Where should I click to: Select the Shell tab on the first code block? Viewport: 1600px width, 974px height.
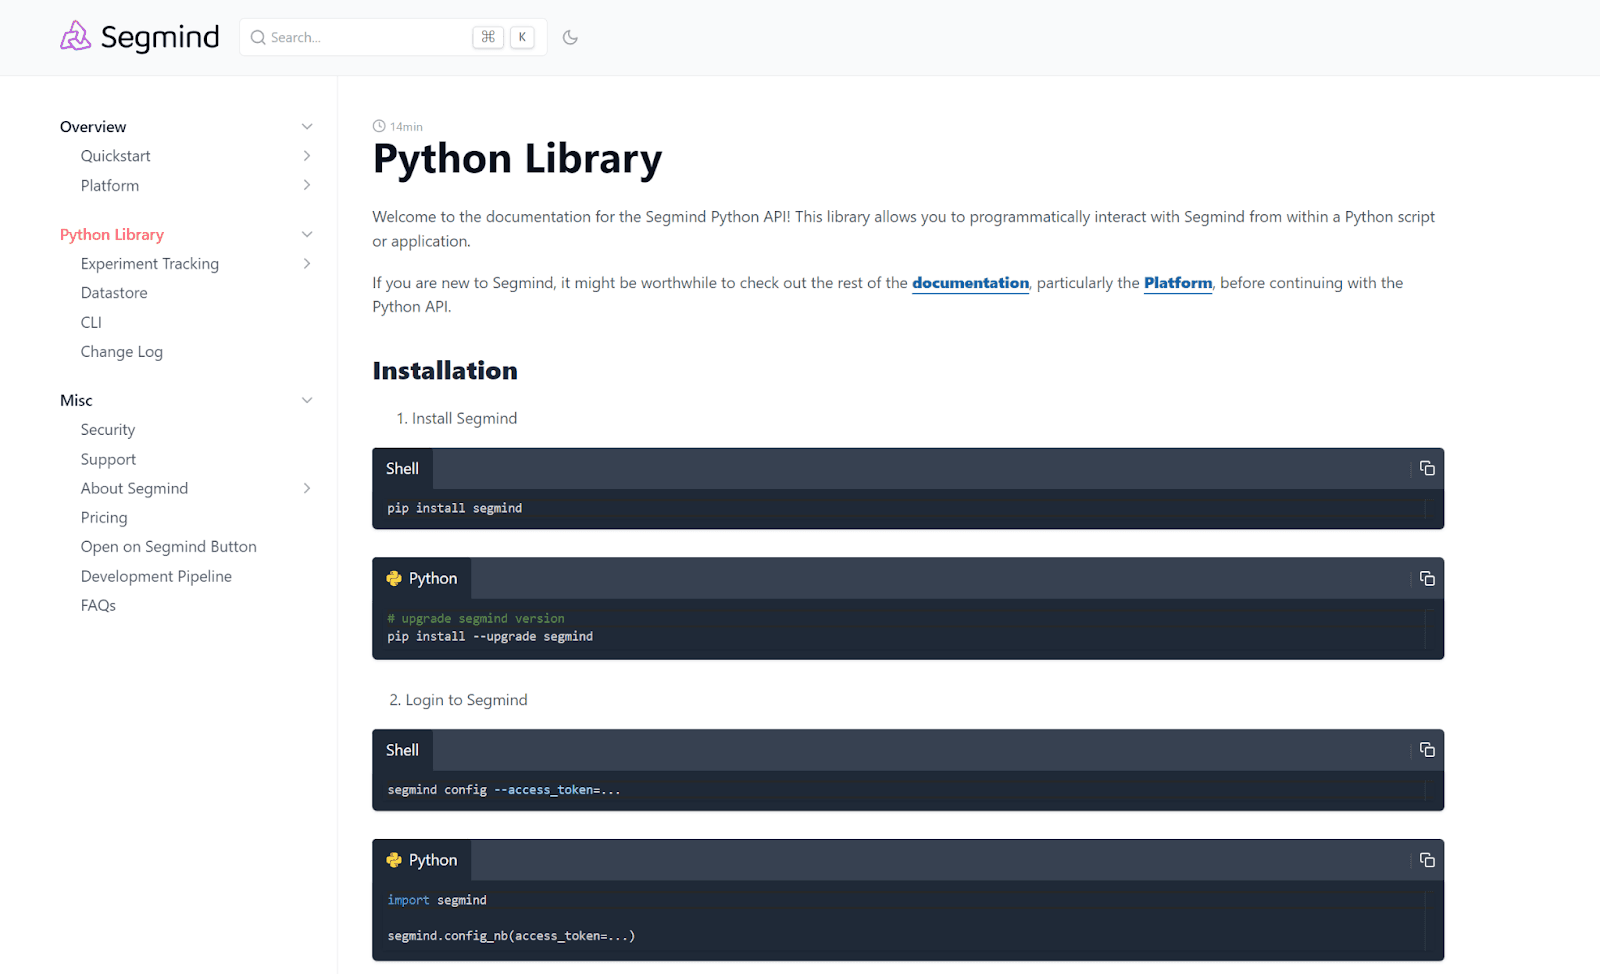tap(402, 467)
